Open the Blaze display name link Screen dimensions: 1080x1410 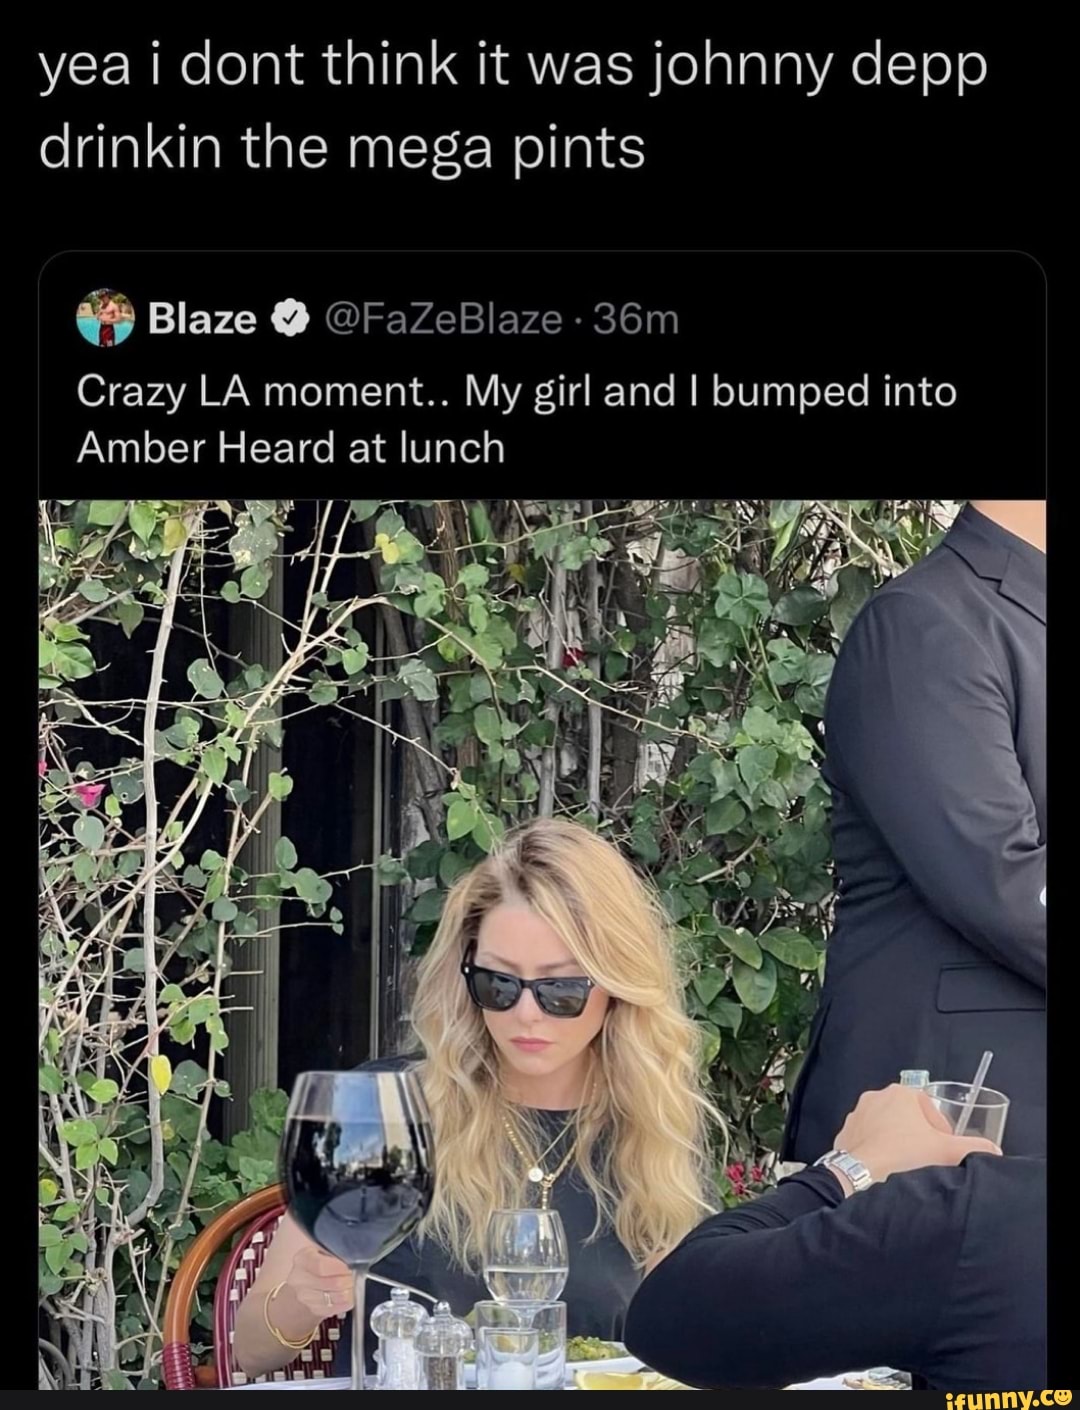(202, 320)
